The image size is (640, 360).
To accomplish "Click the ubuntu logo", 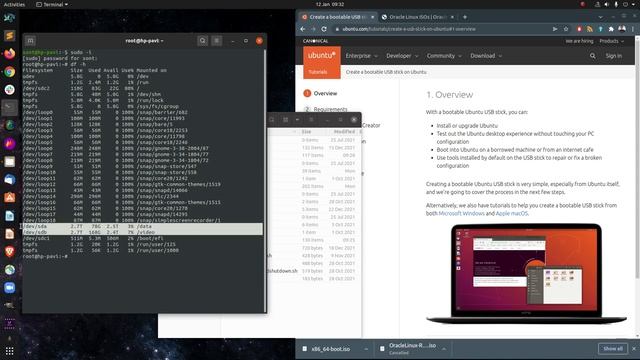I will click(x=322, y=56).
